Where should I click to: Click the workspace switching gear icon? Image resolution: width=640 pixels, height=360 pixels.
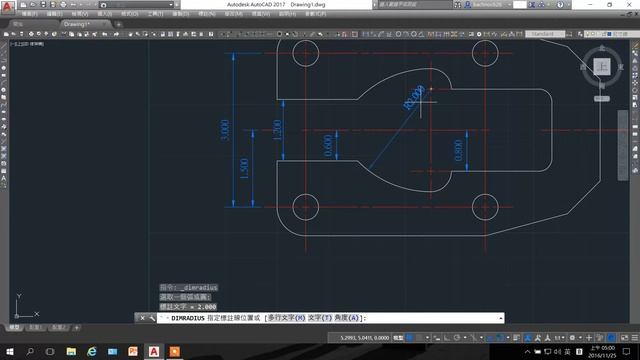(x=572, y=338)
